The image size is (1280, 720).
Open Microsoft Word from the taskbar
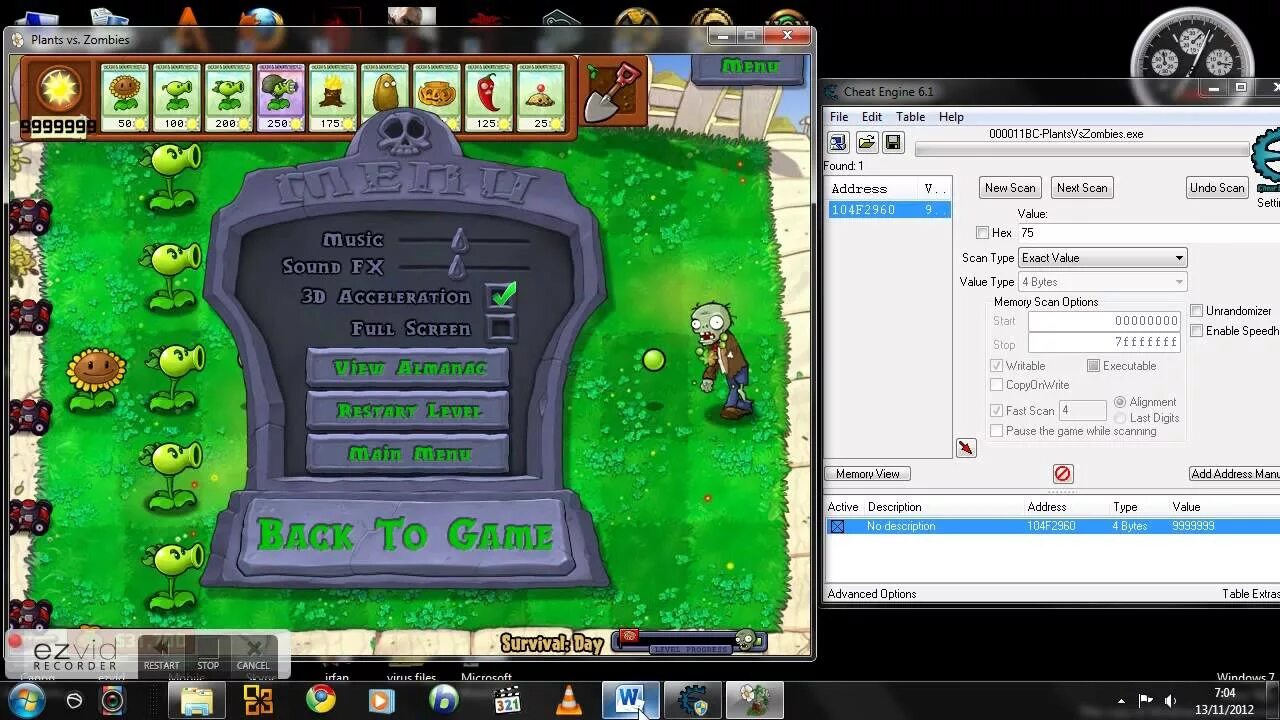click(631, 699)
